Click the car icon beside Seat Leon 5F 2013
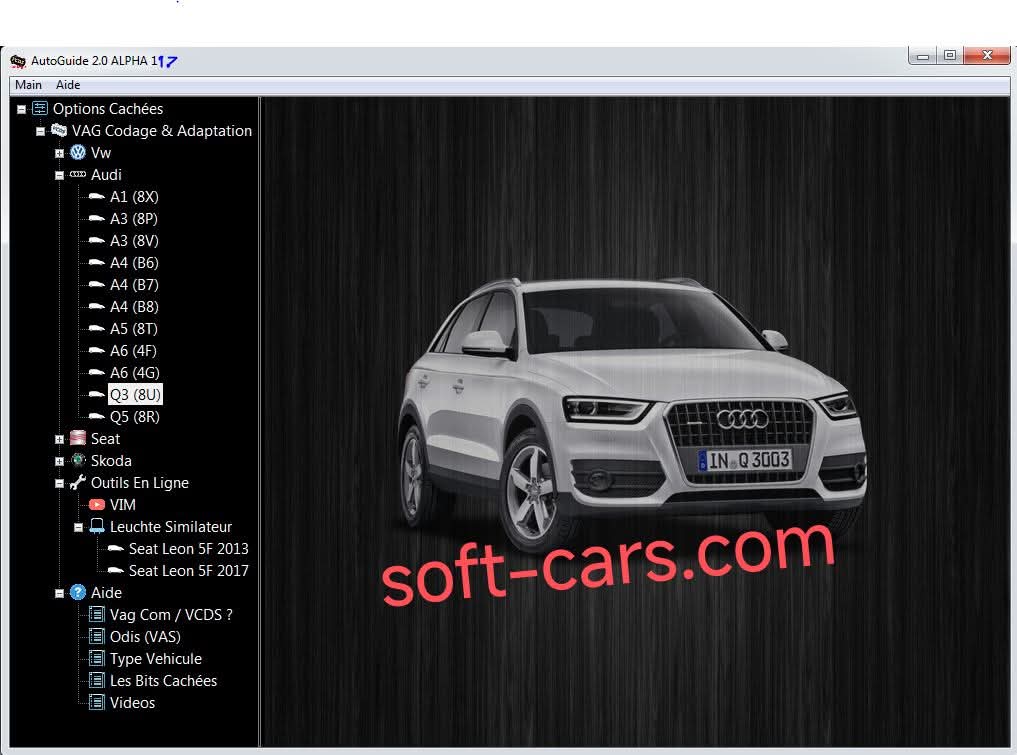This screenshot has height=755, width=1017. (x=115, y=549)
